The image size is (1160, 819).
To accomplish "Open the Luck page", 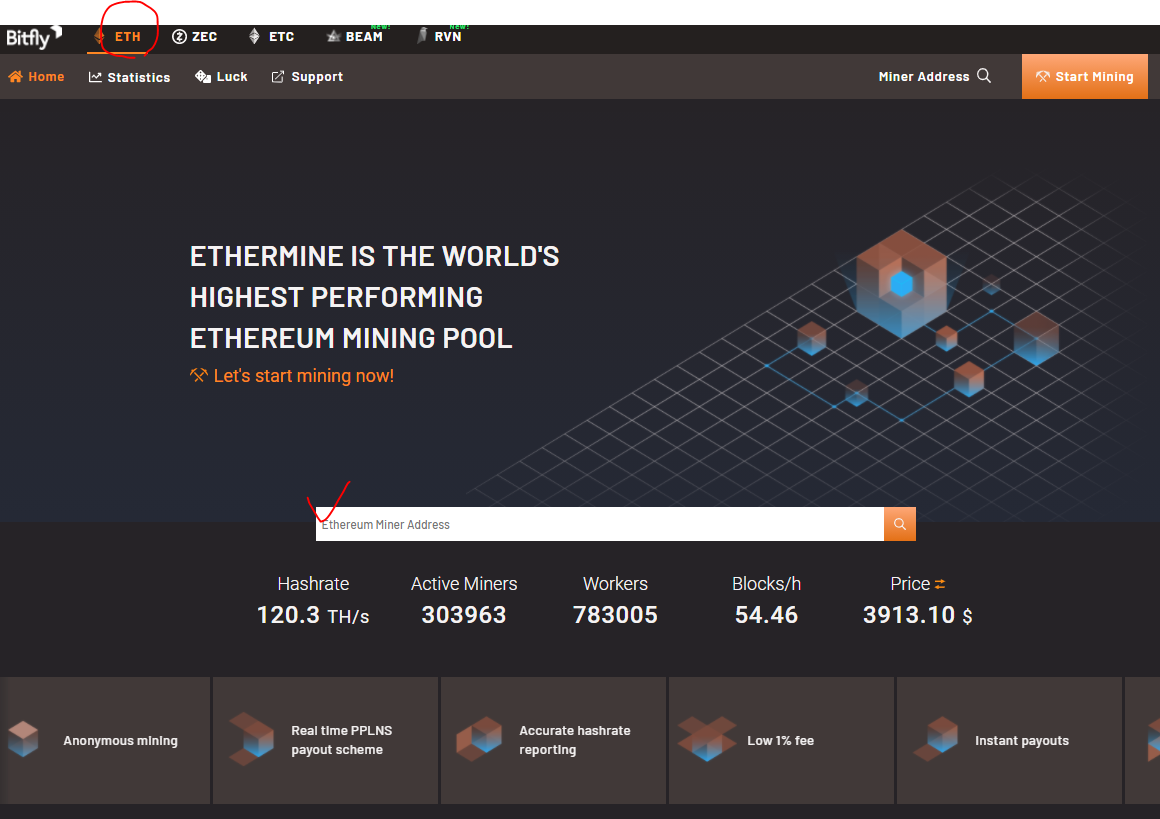I will 221,77.
